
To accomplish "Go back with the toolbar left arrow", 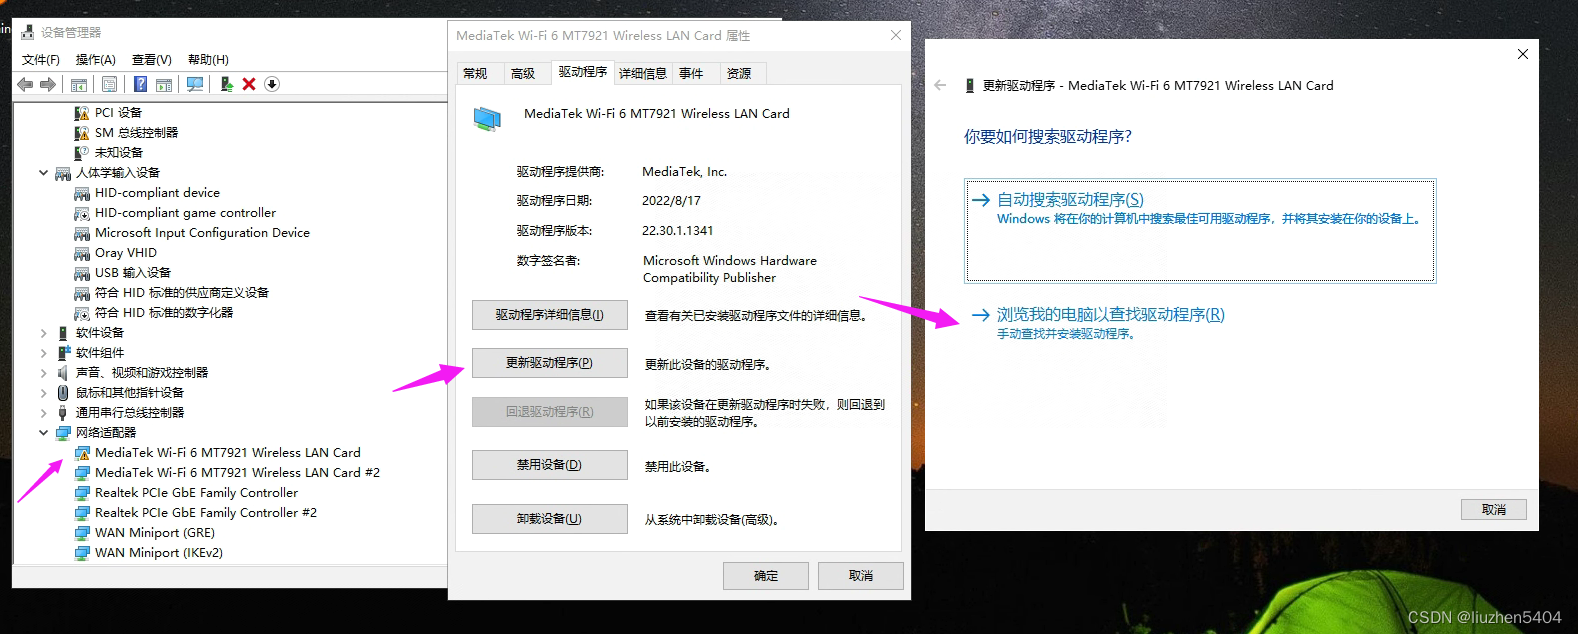I will pyautogui.click(x=25, y=84).
